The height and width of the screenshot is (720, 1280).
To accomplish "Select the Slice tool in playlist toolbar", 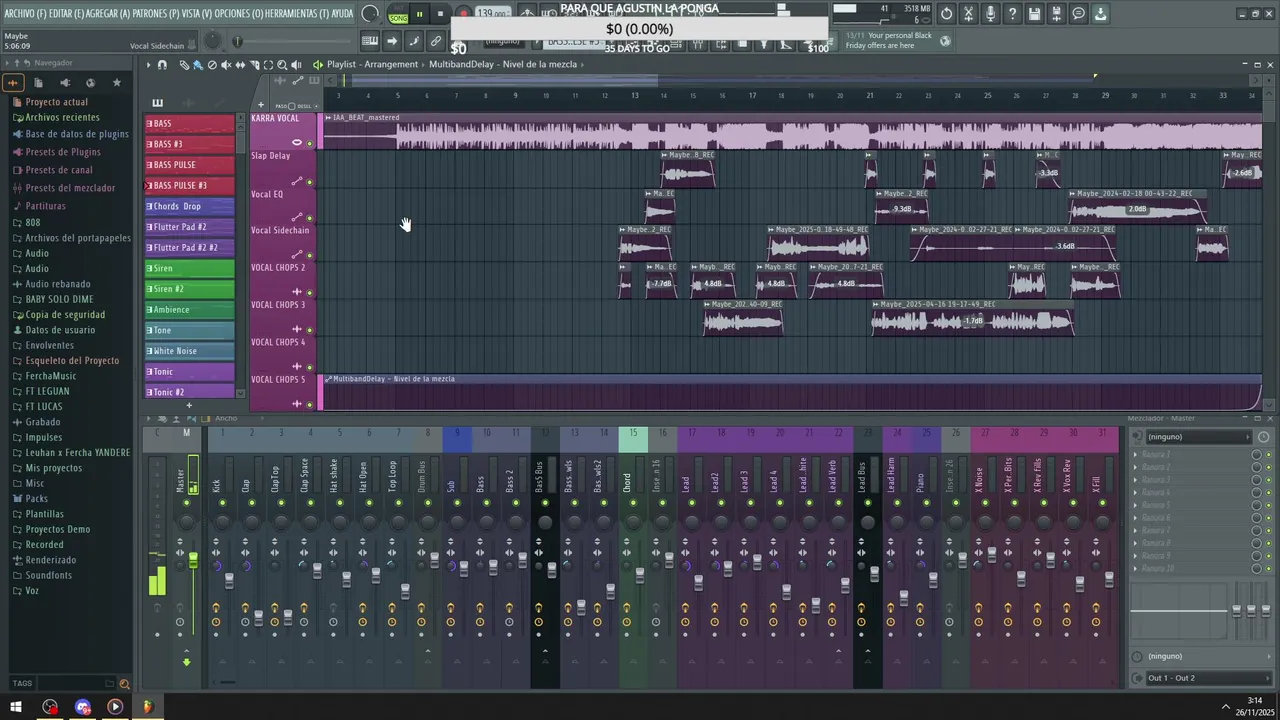I will [254, 64].
